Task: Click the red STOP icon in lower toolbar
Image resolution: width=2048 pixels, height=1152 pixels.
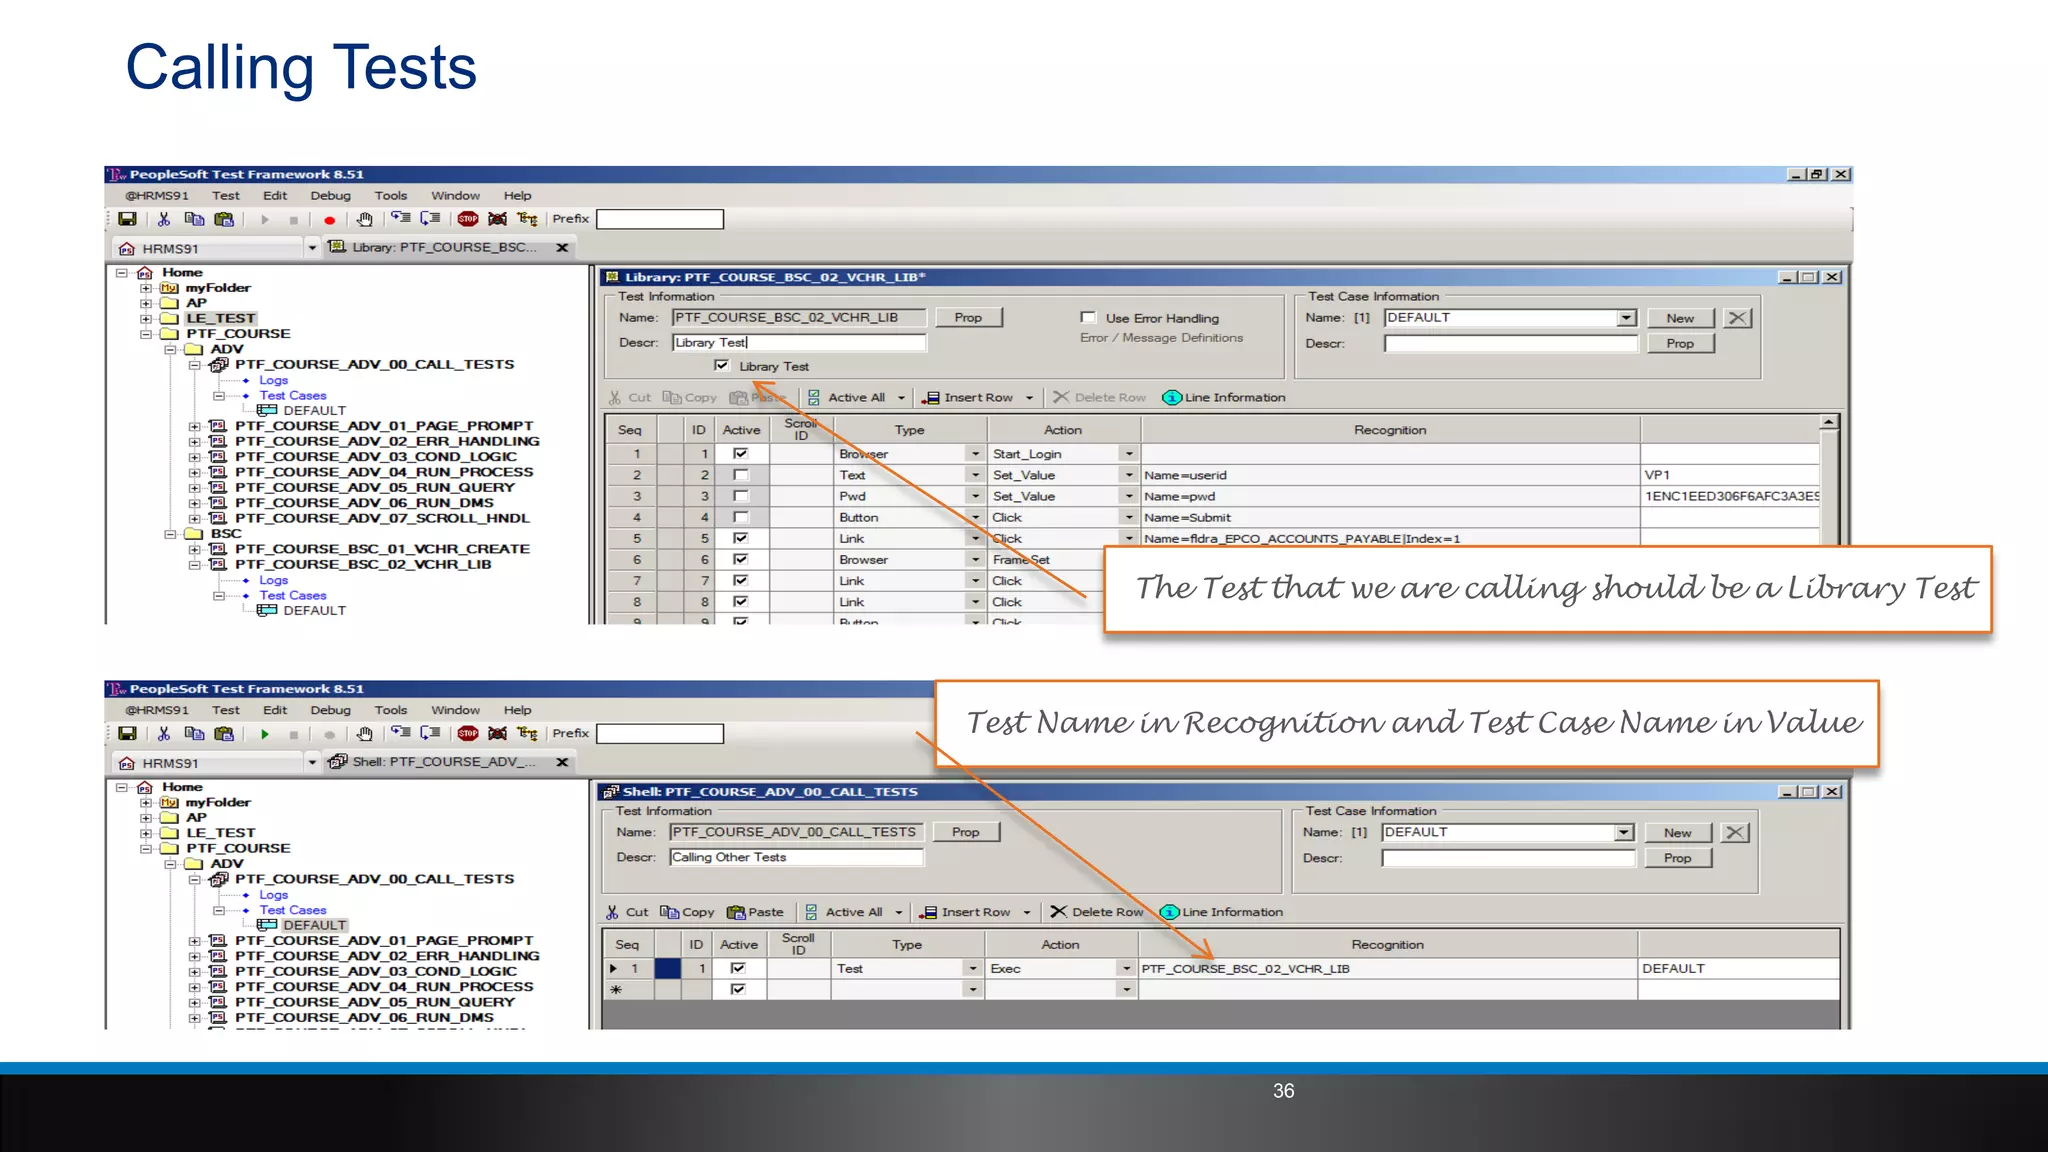Action: (x=467, y=734)
